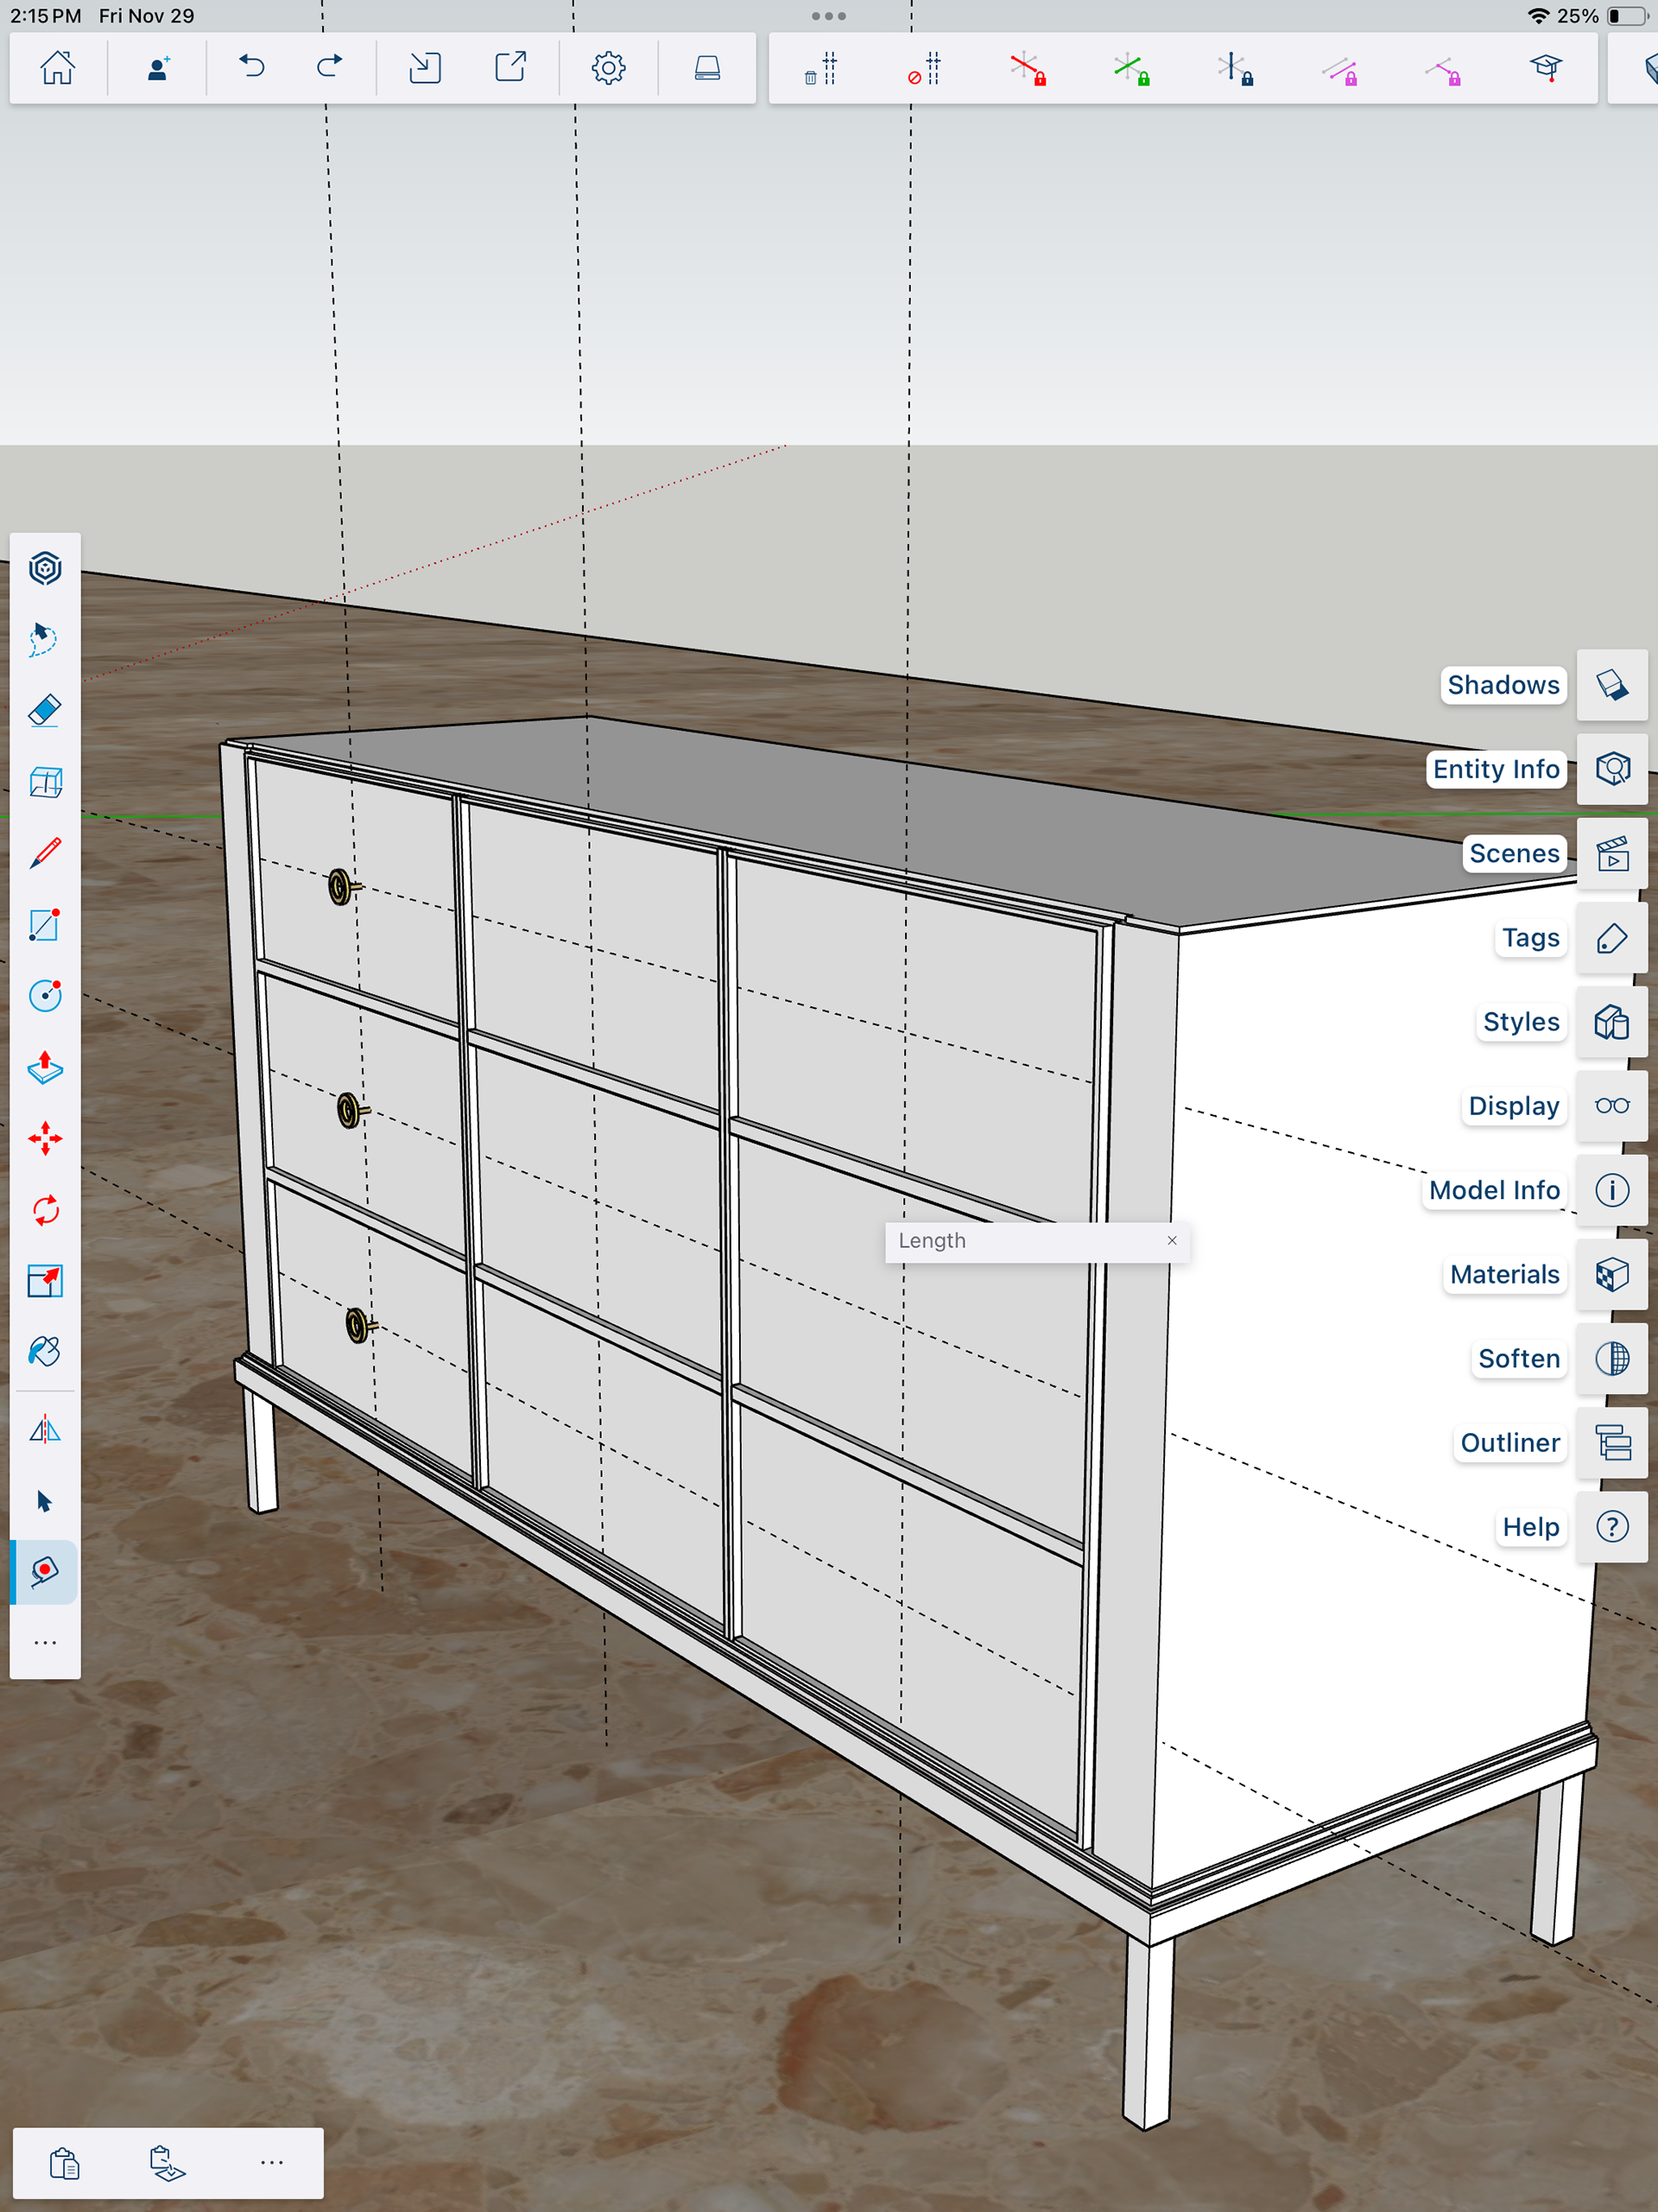Open the Materials panel icon

point(1611,1274)
